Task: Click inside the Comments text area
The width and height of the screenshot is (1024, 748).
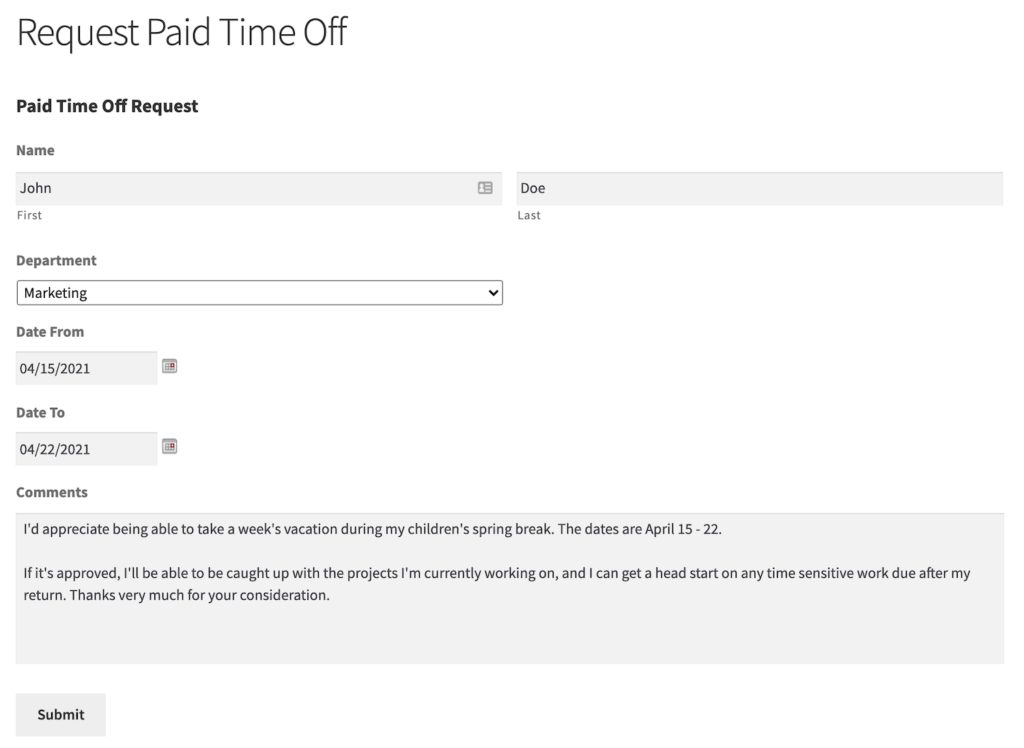Action: coord(509,630)
